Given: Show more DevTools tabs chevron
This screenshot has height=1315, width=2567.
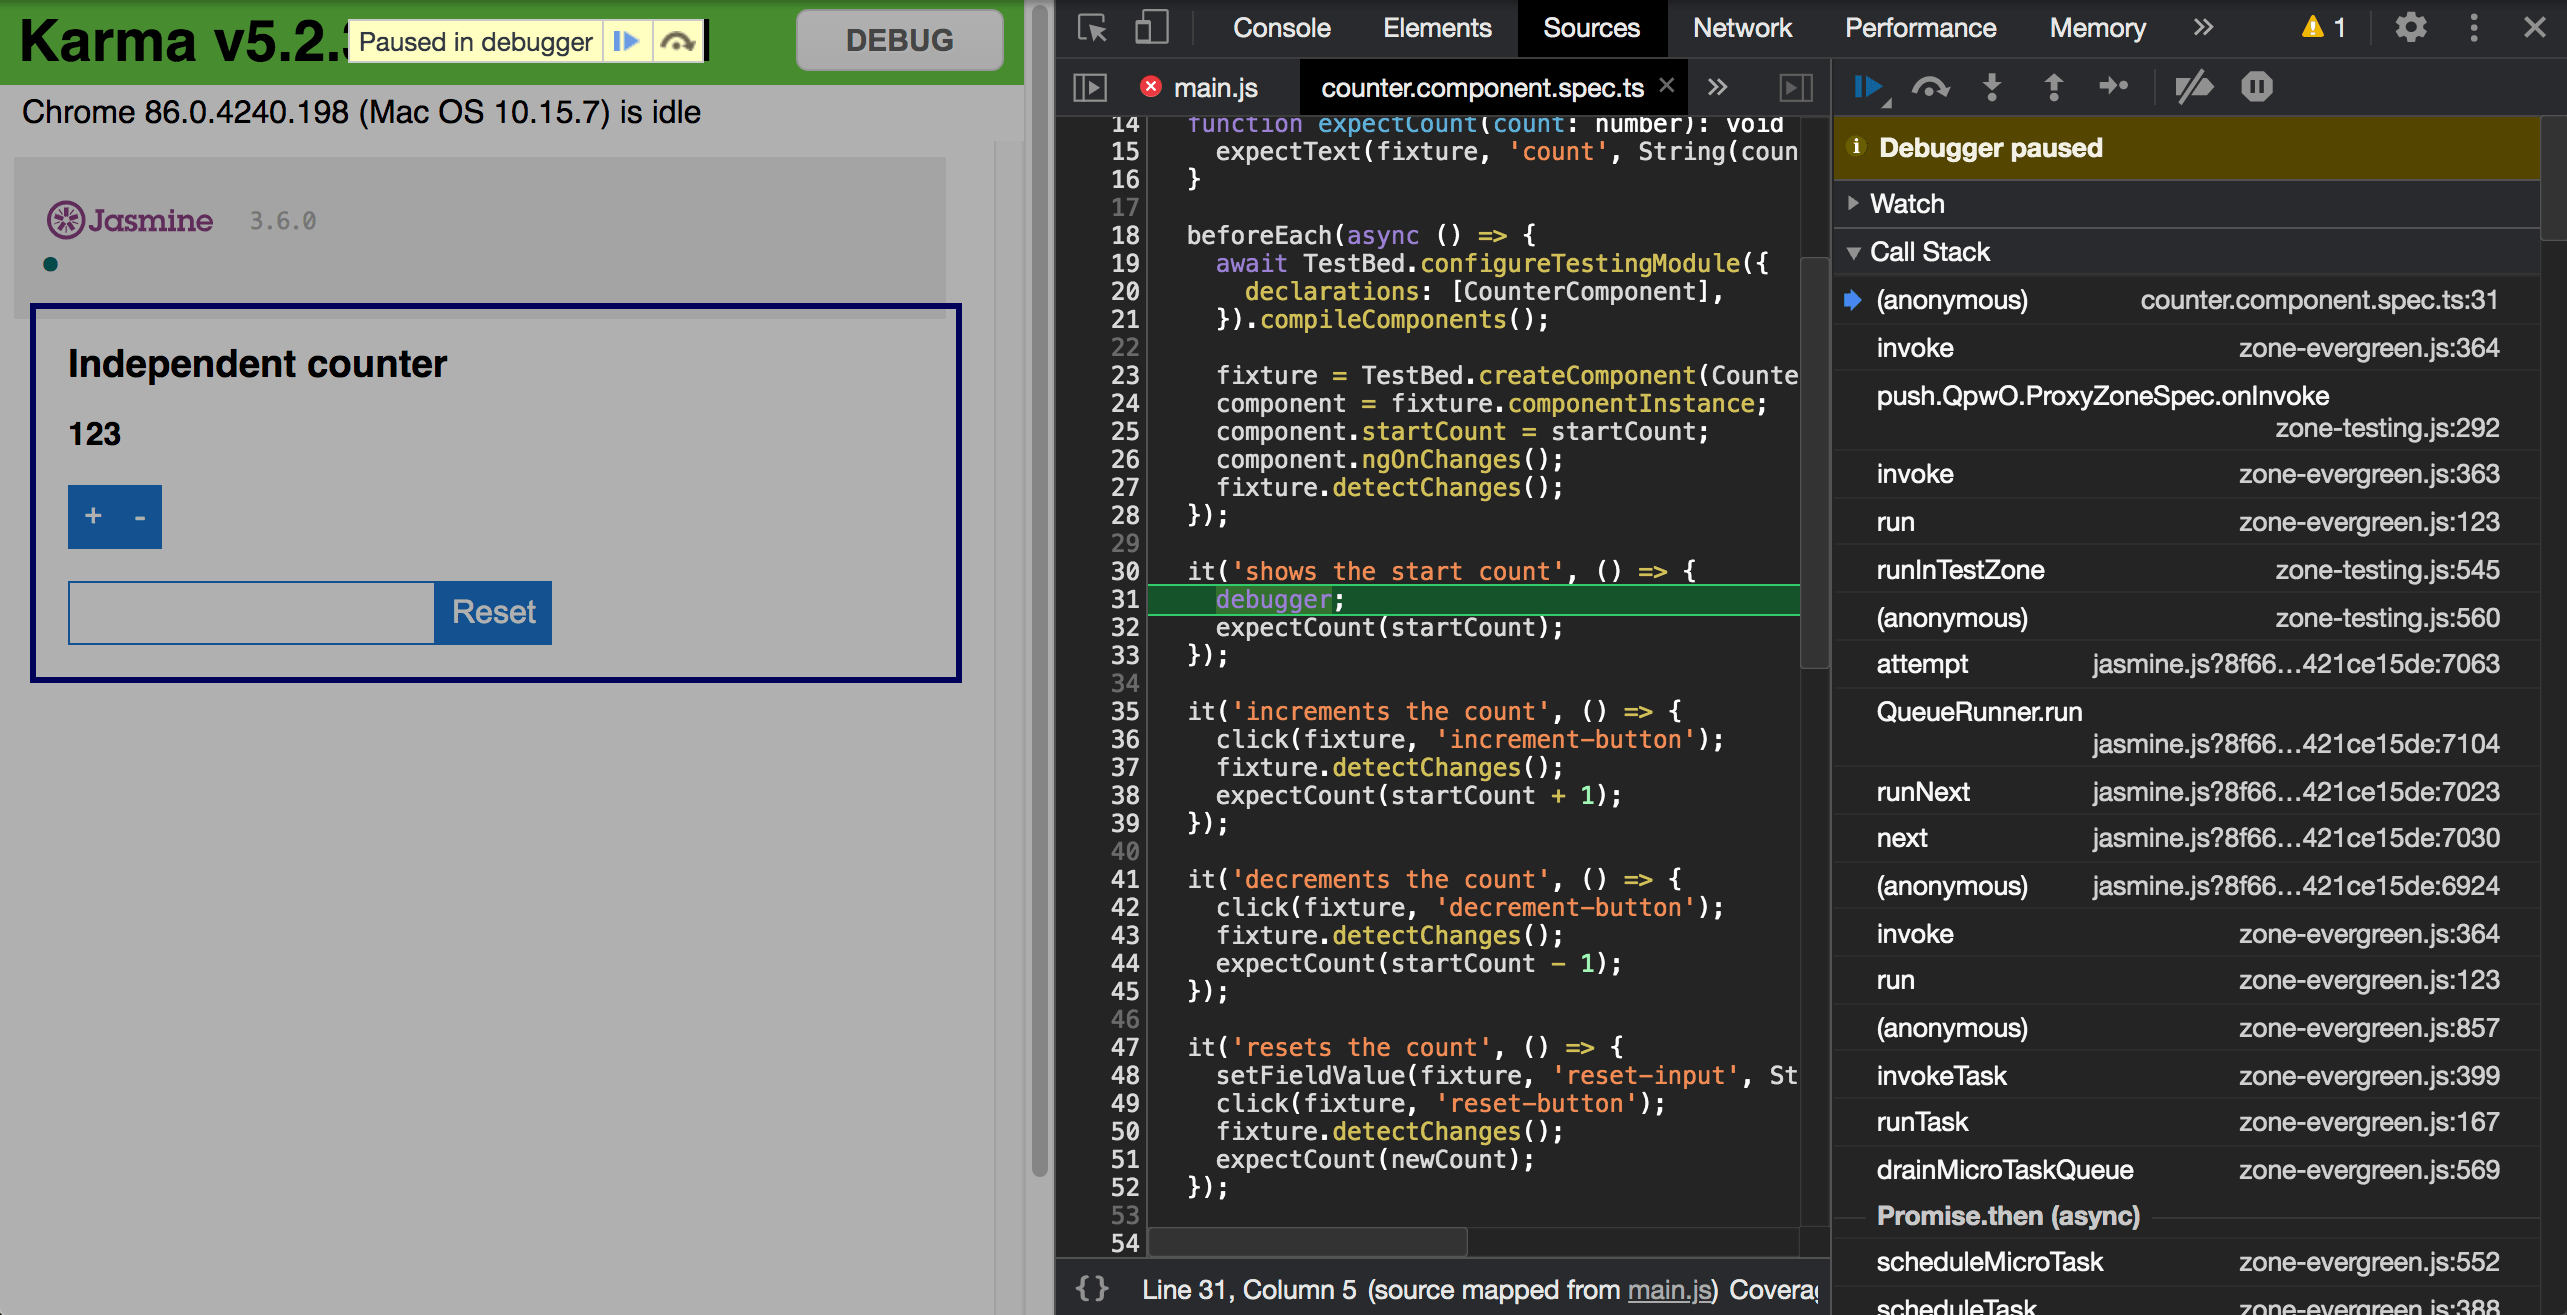Looking at the screenshot, I should coord(2203,28).
